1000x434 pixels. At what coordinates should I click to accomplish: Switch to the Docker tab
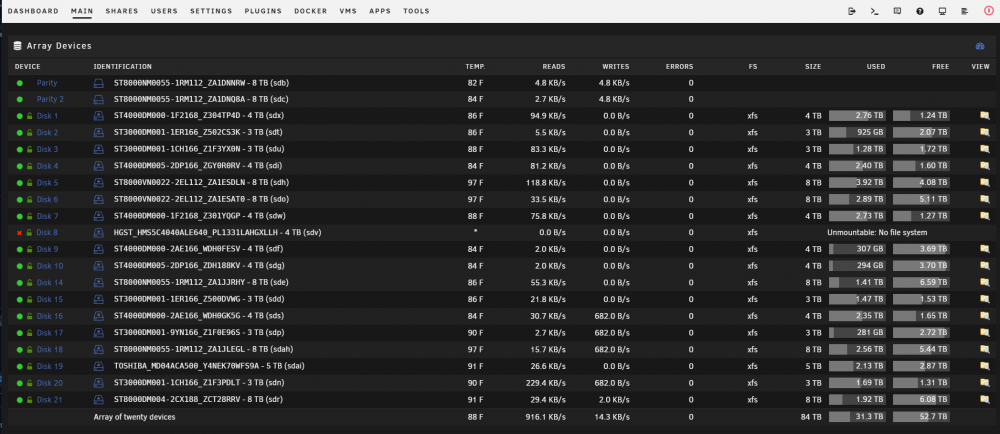[311, 11]
